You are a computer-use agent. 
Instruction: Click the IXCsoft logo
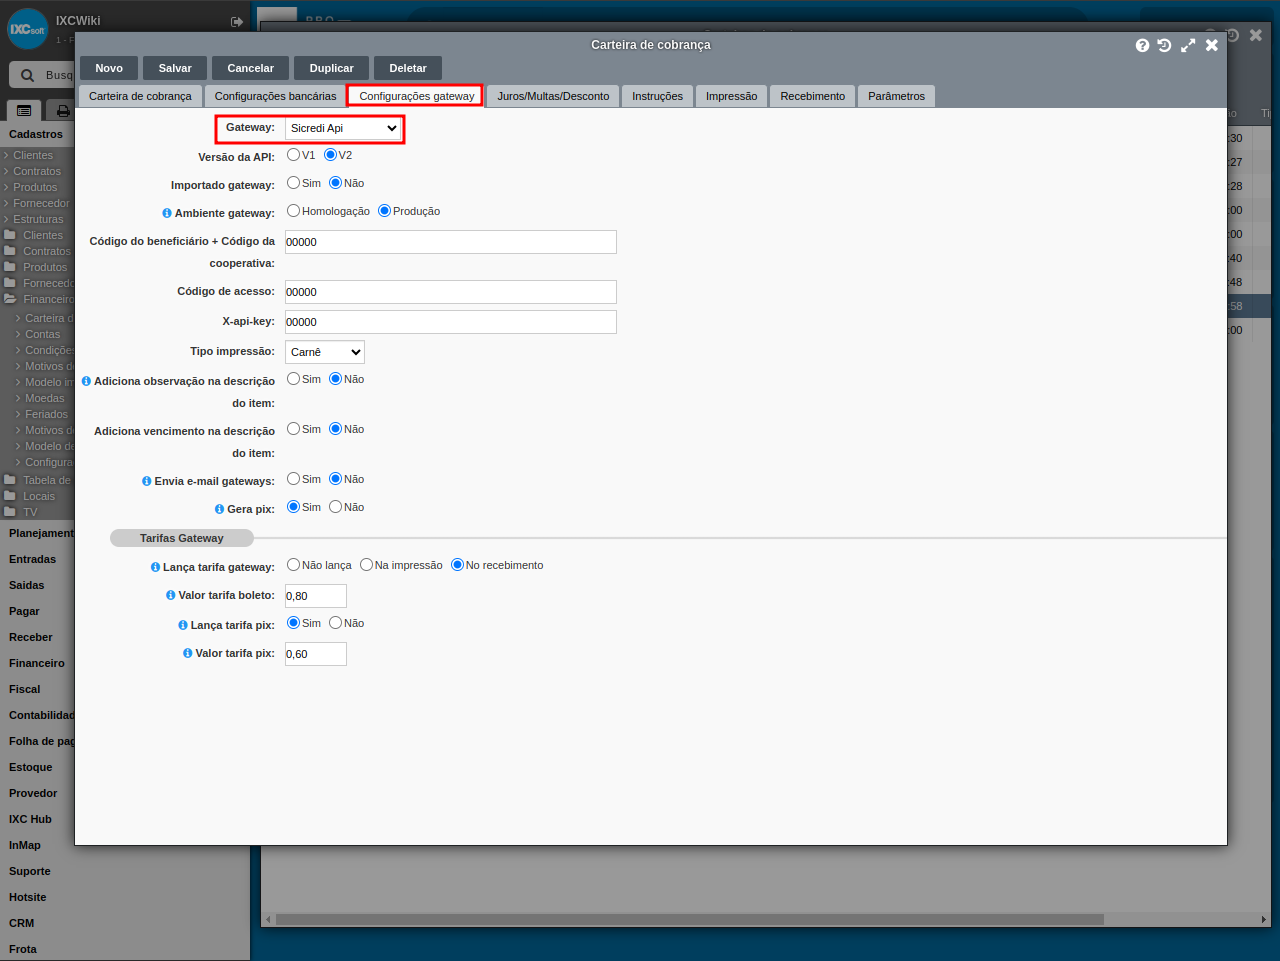(x=28, y=29)
